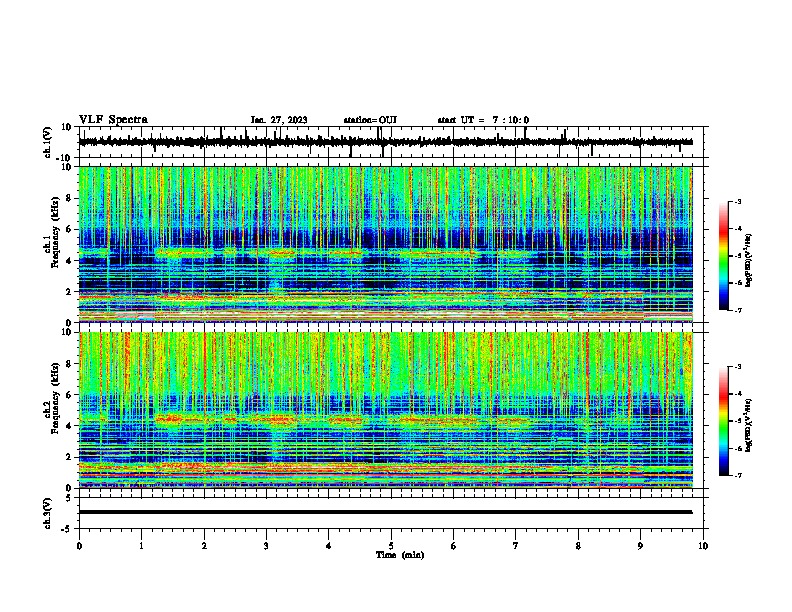
Task: Click tick label "1" on the time axis
Action: 141,546
